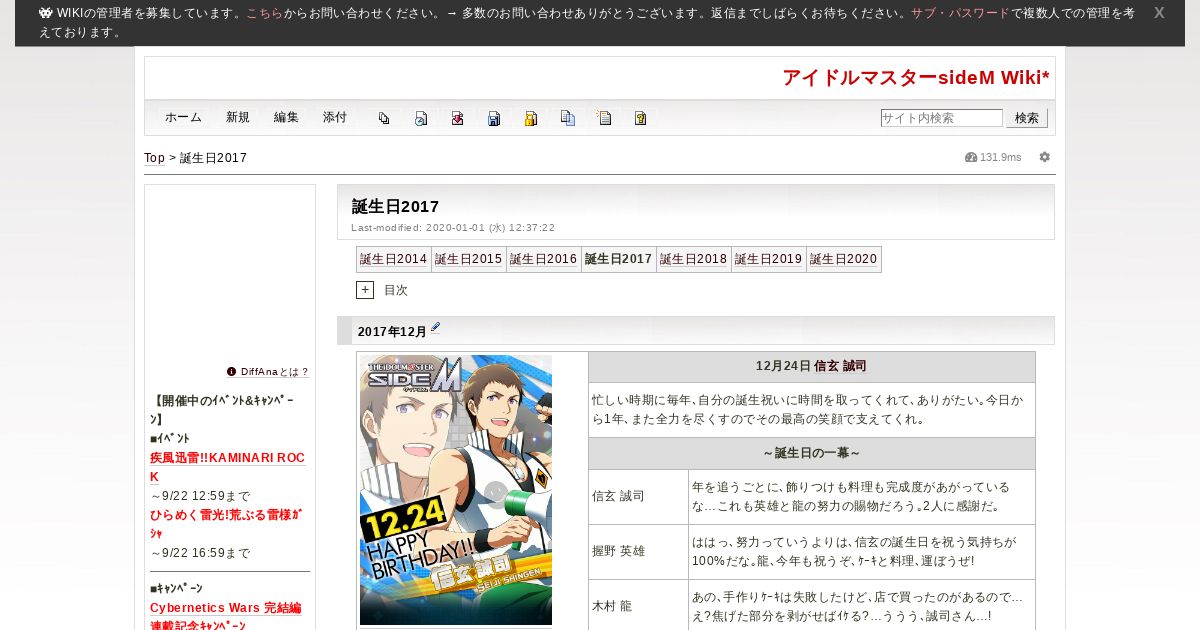
Task: Open the ひらめく雷光!荒ぶる雷様ｶﾞｼｬ link
Action: click(226, 524)
